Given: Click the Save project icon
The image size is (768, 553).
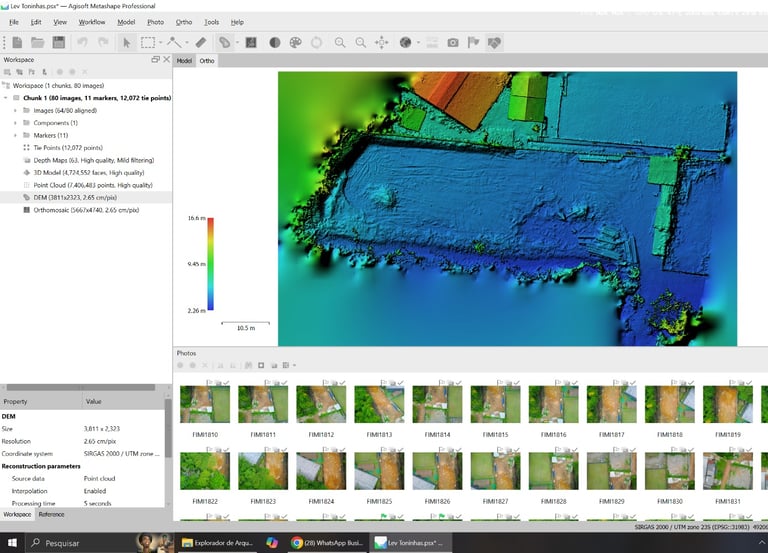Looking at the screenshot, I should [x=59, y=43].
